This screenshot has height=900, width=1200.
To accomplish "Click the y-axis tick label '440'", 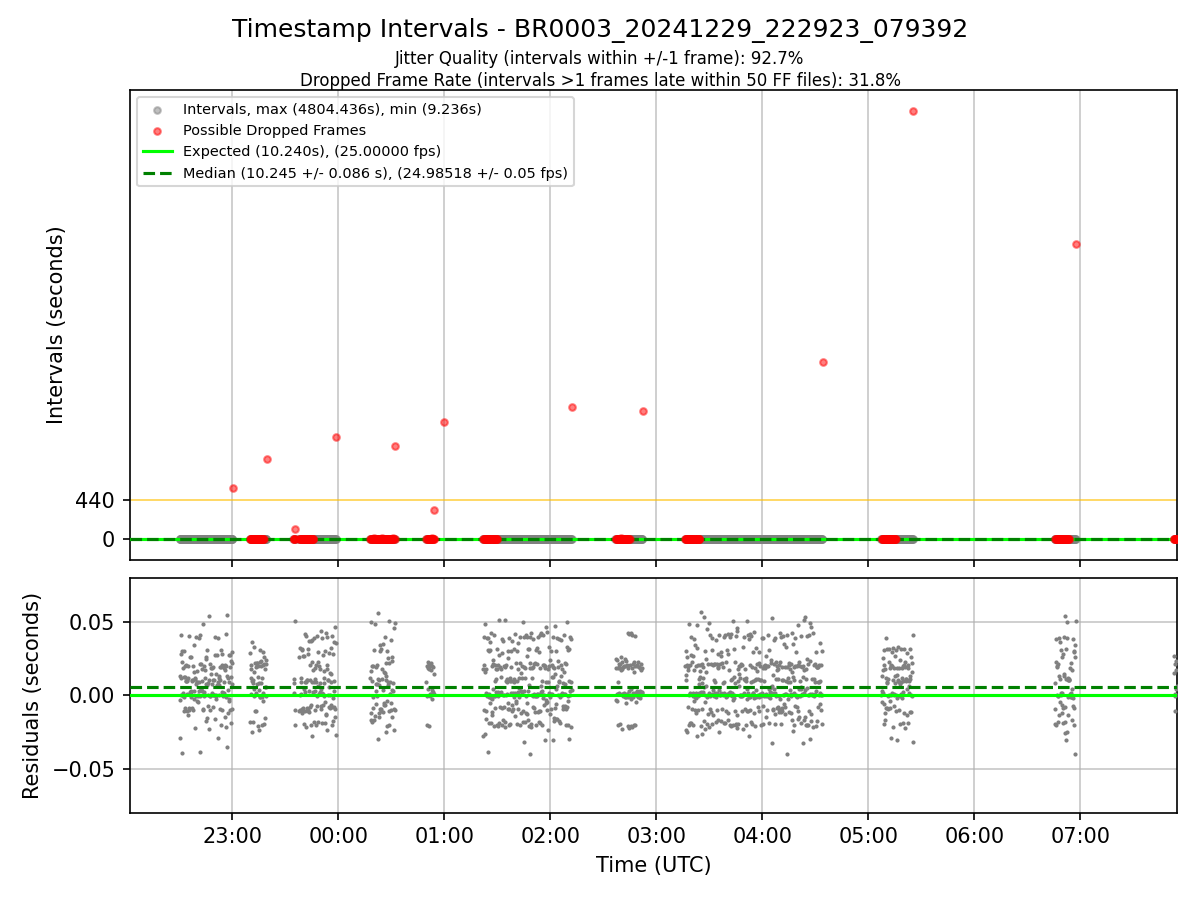I will [95, 500].
